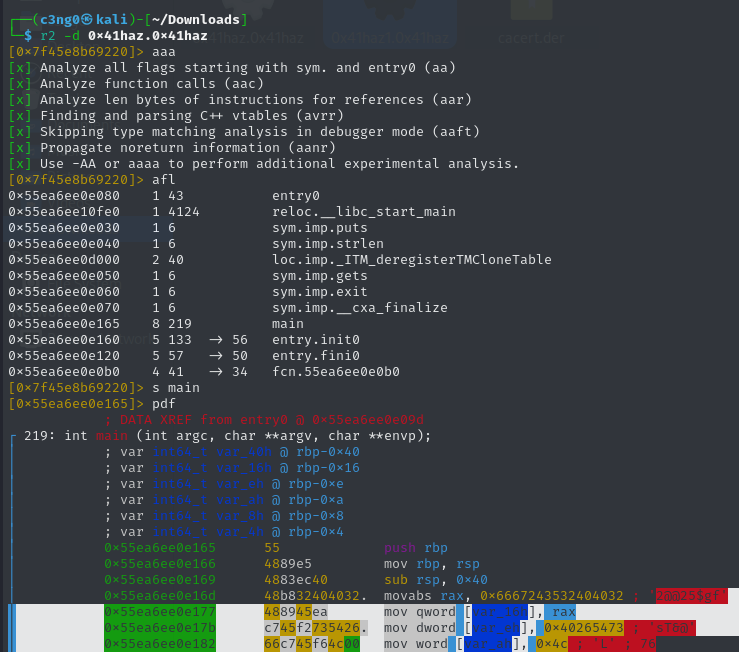
Task: Select loc.imp._ITM_deregisterTMCloneTable entry
Action: click(411, 259)
